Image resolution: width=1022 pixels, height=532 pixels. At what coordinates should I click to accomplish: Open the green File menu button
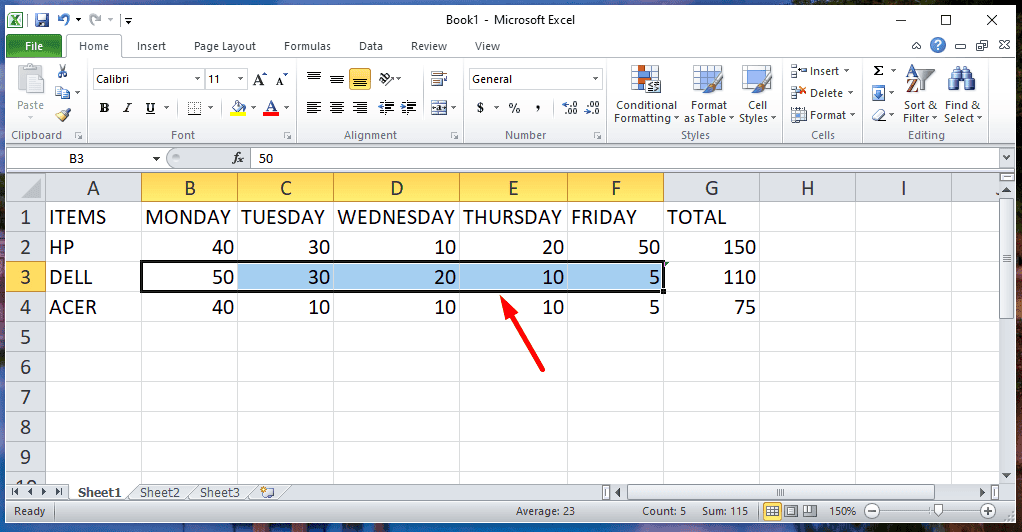click(34, 46)
